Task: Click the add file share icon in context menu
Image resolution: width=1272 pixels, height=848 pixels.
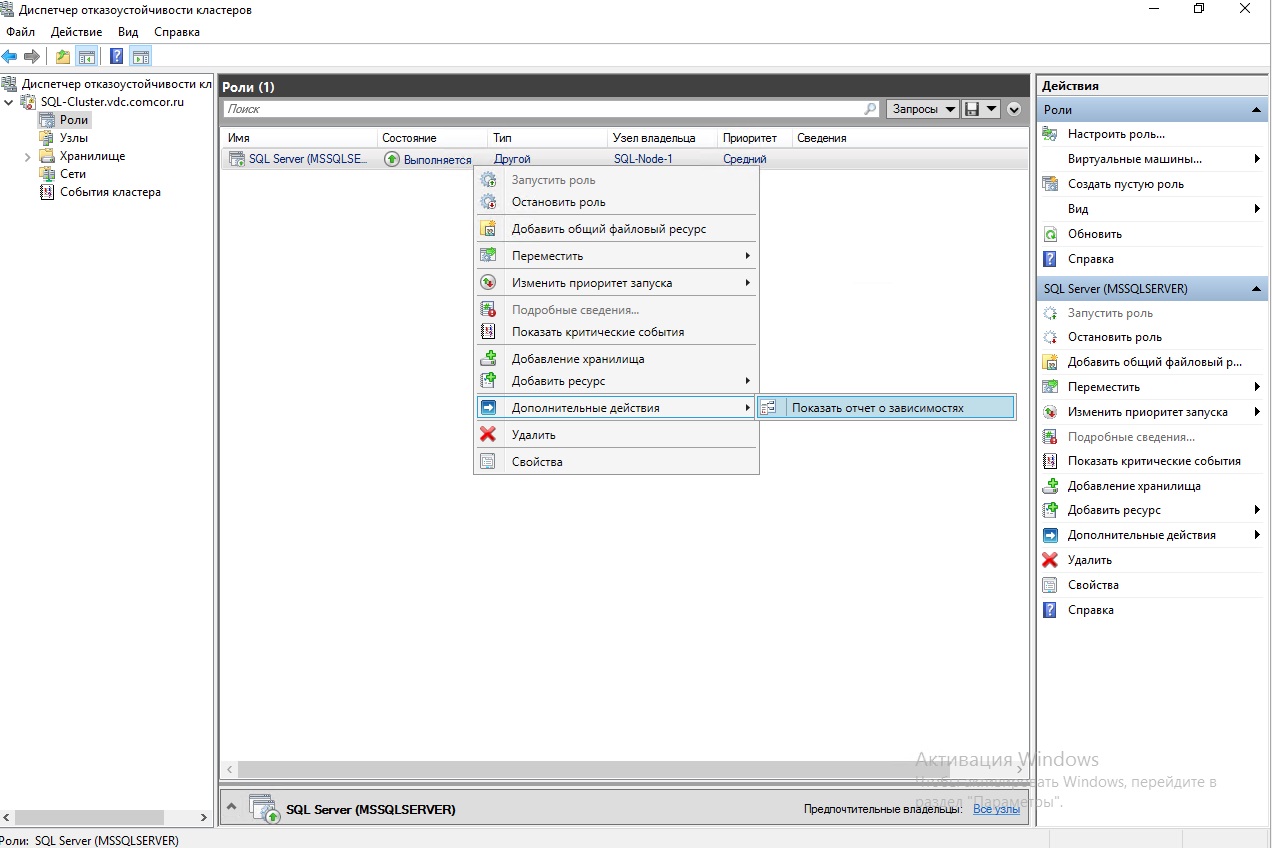Action: (x=488, y=228)
